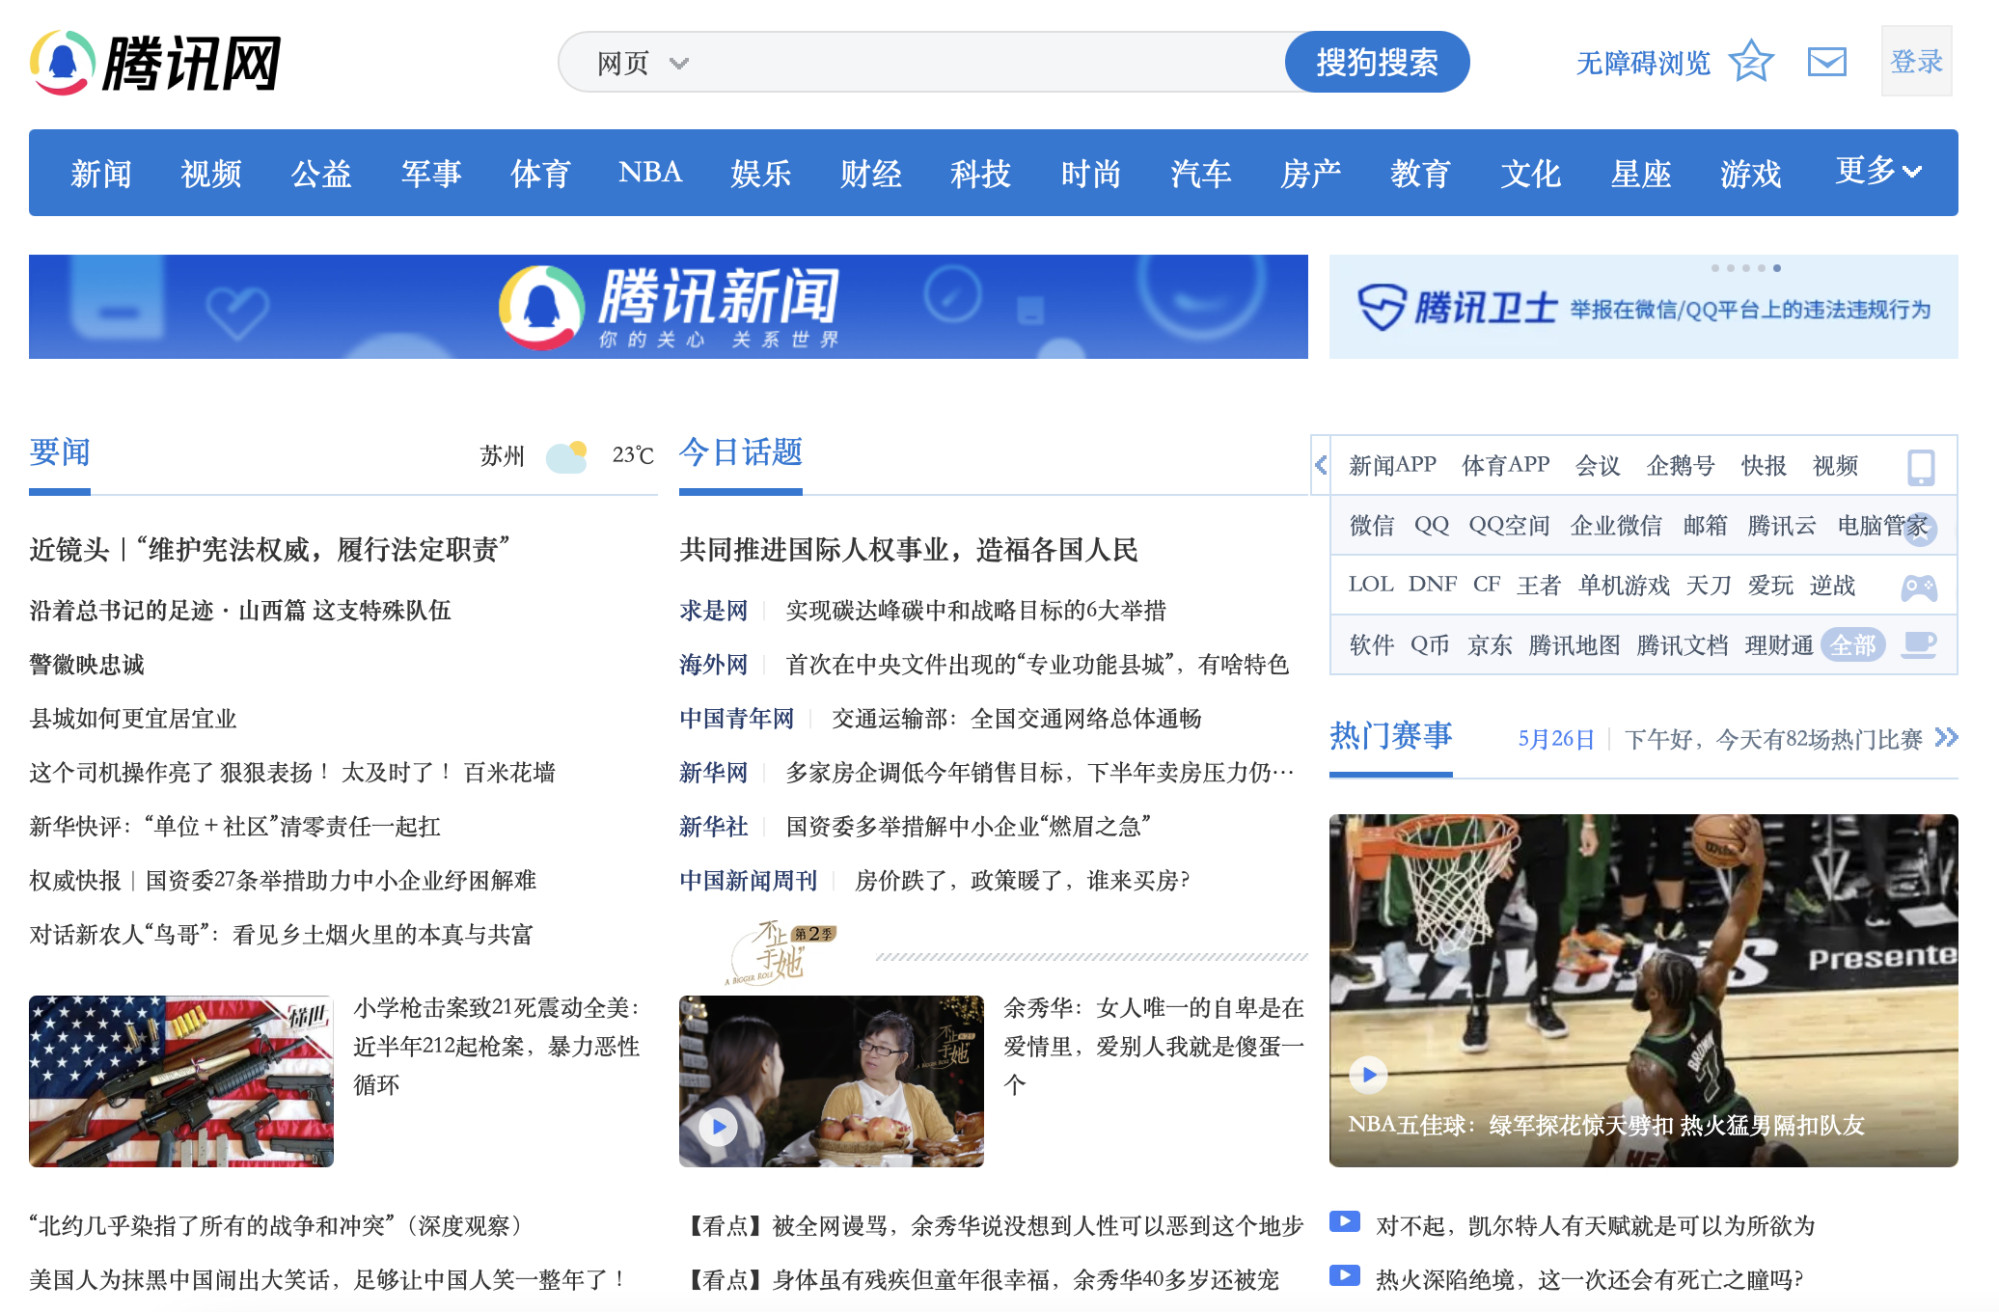Switch to the 今日话题 tab
The image size is (1999, 1312).
[741, 453]
